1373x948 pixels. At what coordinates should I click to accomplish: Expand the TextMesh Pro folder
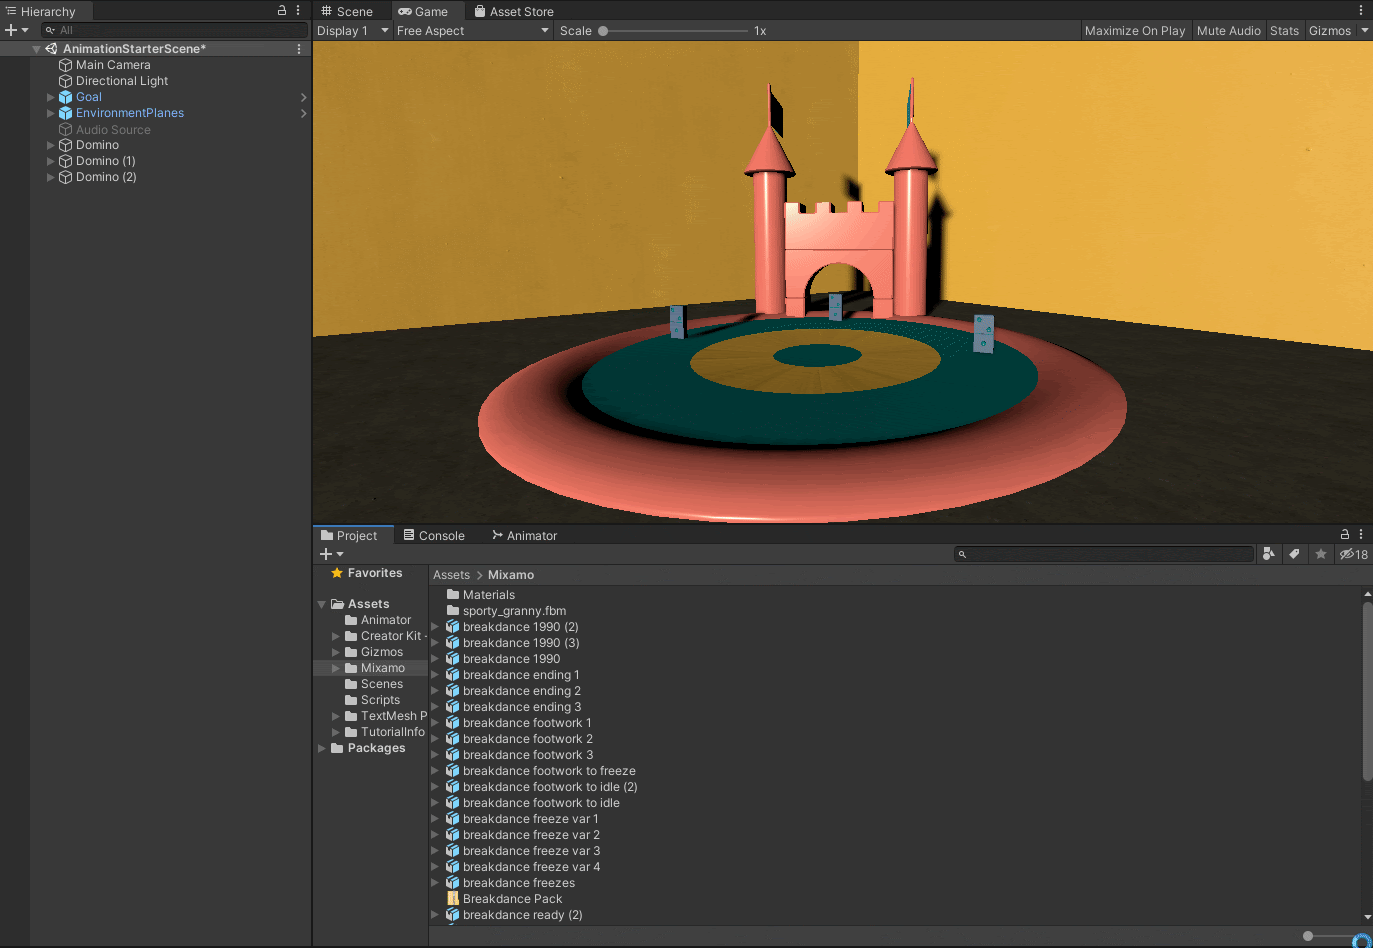click(336, 716)
